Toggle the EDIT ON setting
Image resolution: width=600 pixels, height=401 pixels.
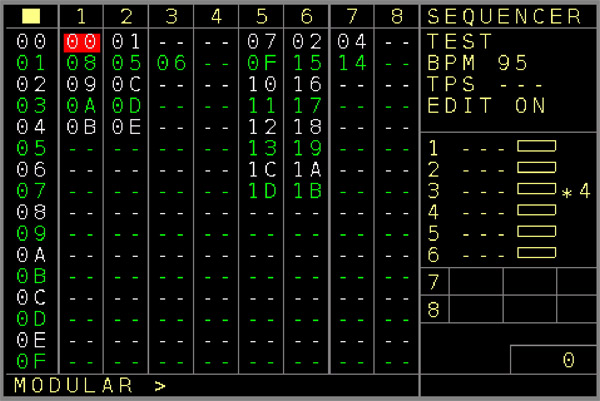pyautogui.click(x=486, y=105)
